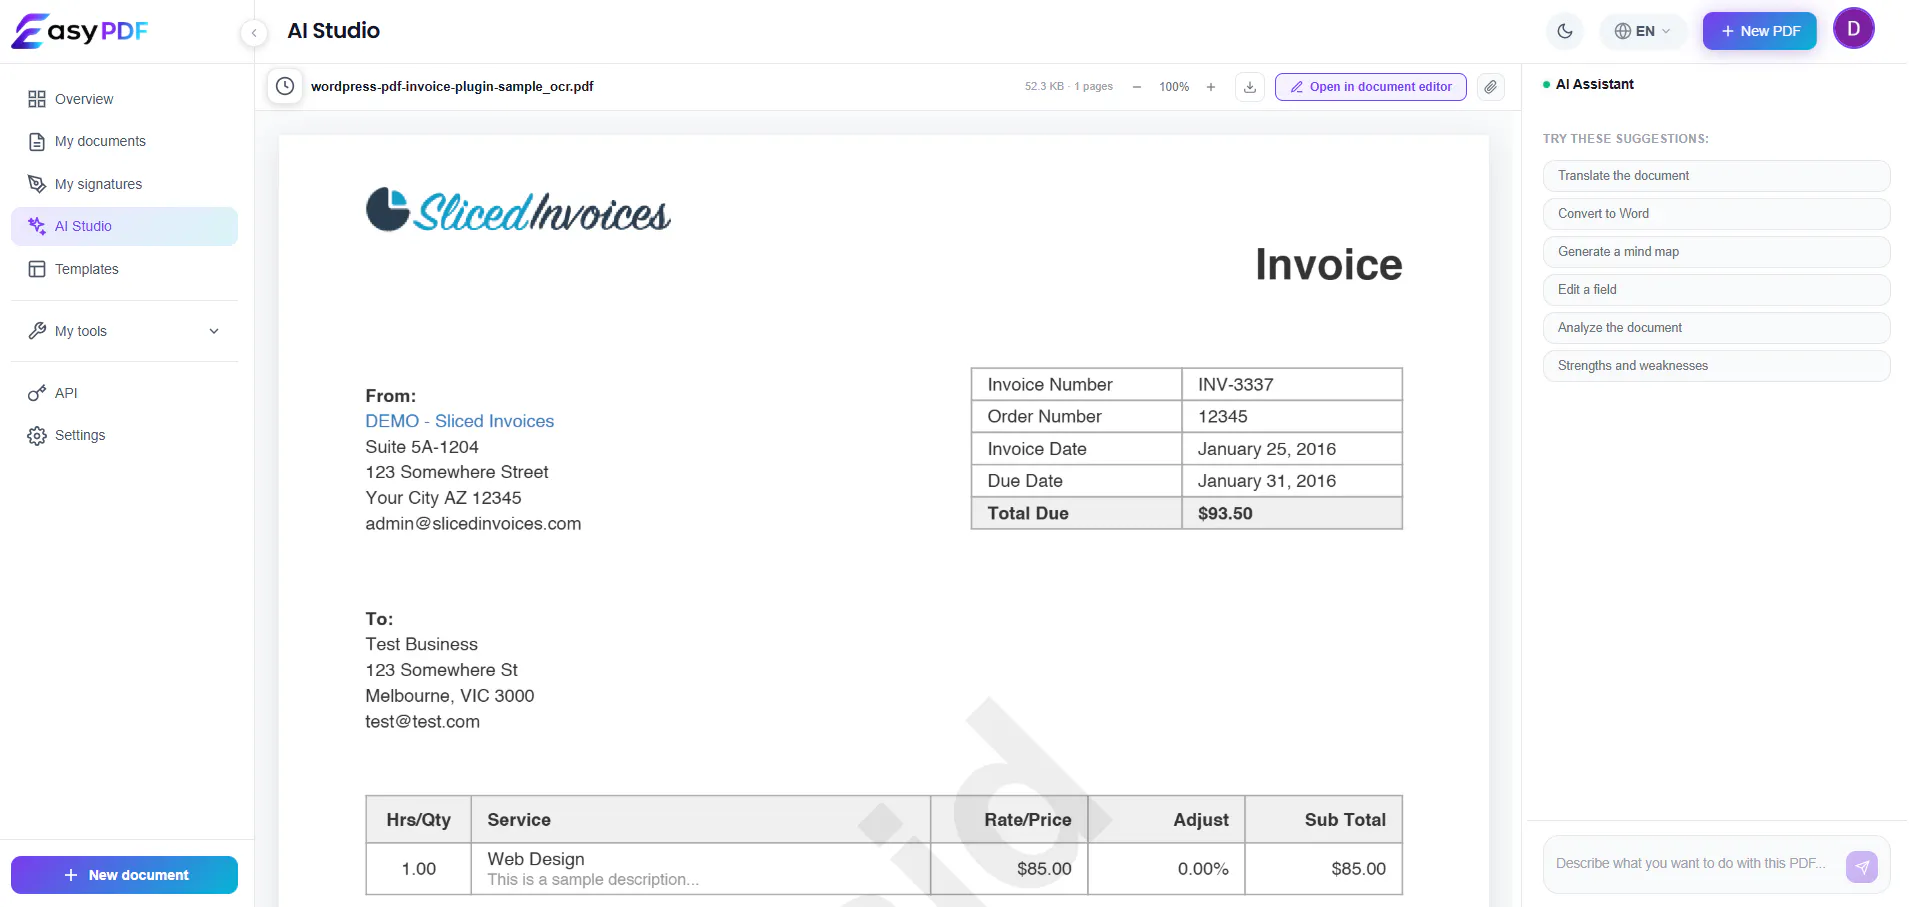Click the AI Assistant panel heading
This screenshot has width=1909, height=907.
1594,85
